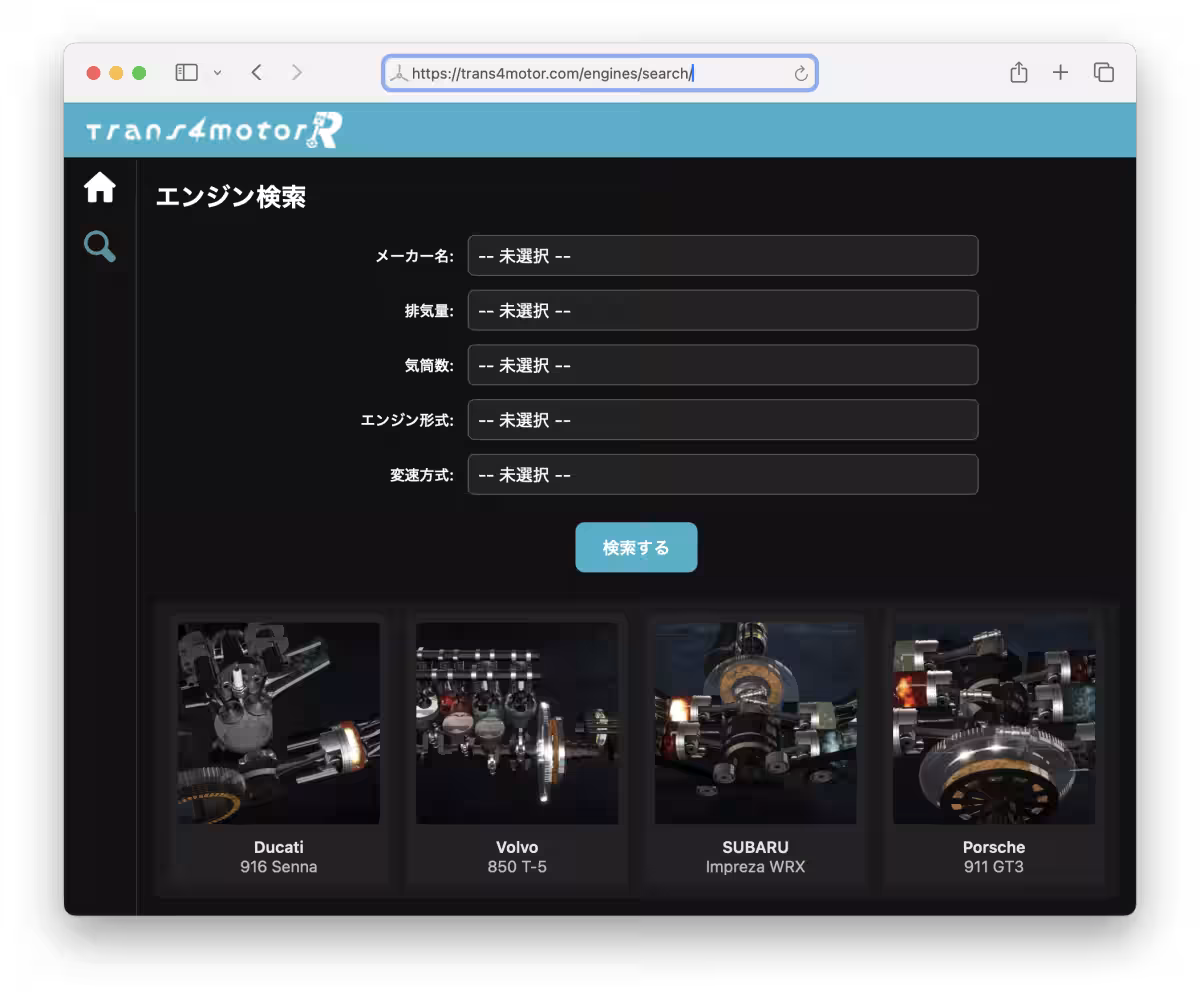
Task: Open a new tab with the plus icon
Action: tap(1060, 72)
